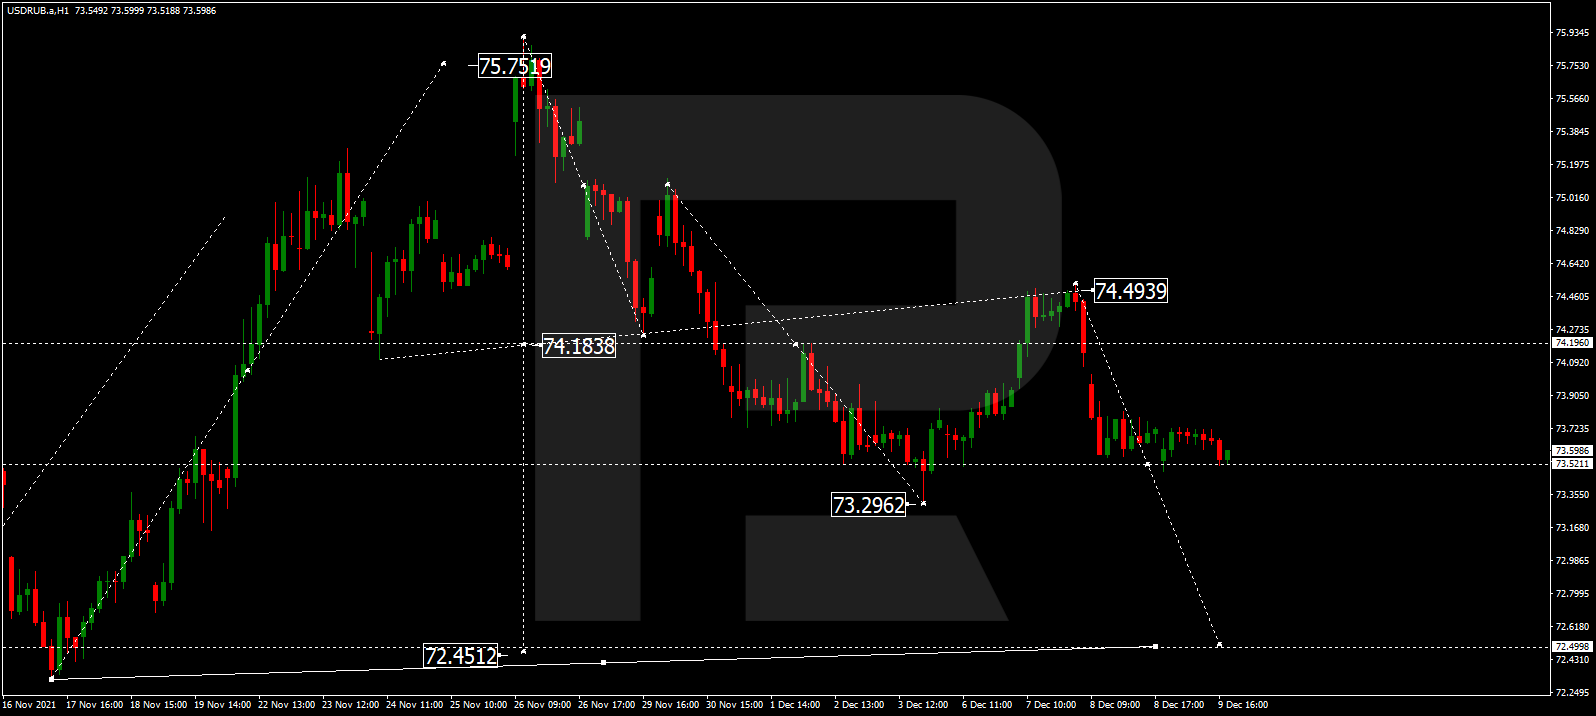Image resolution: width=1596 pixels, height=716 pixels.
Task: Click the 7 Dec 10:00 time label
Action: coord(1051,705)
